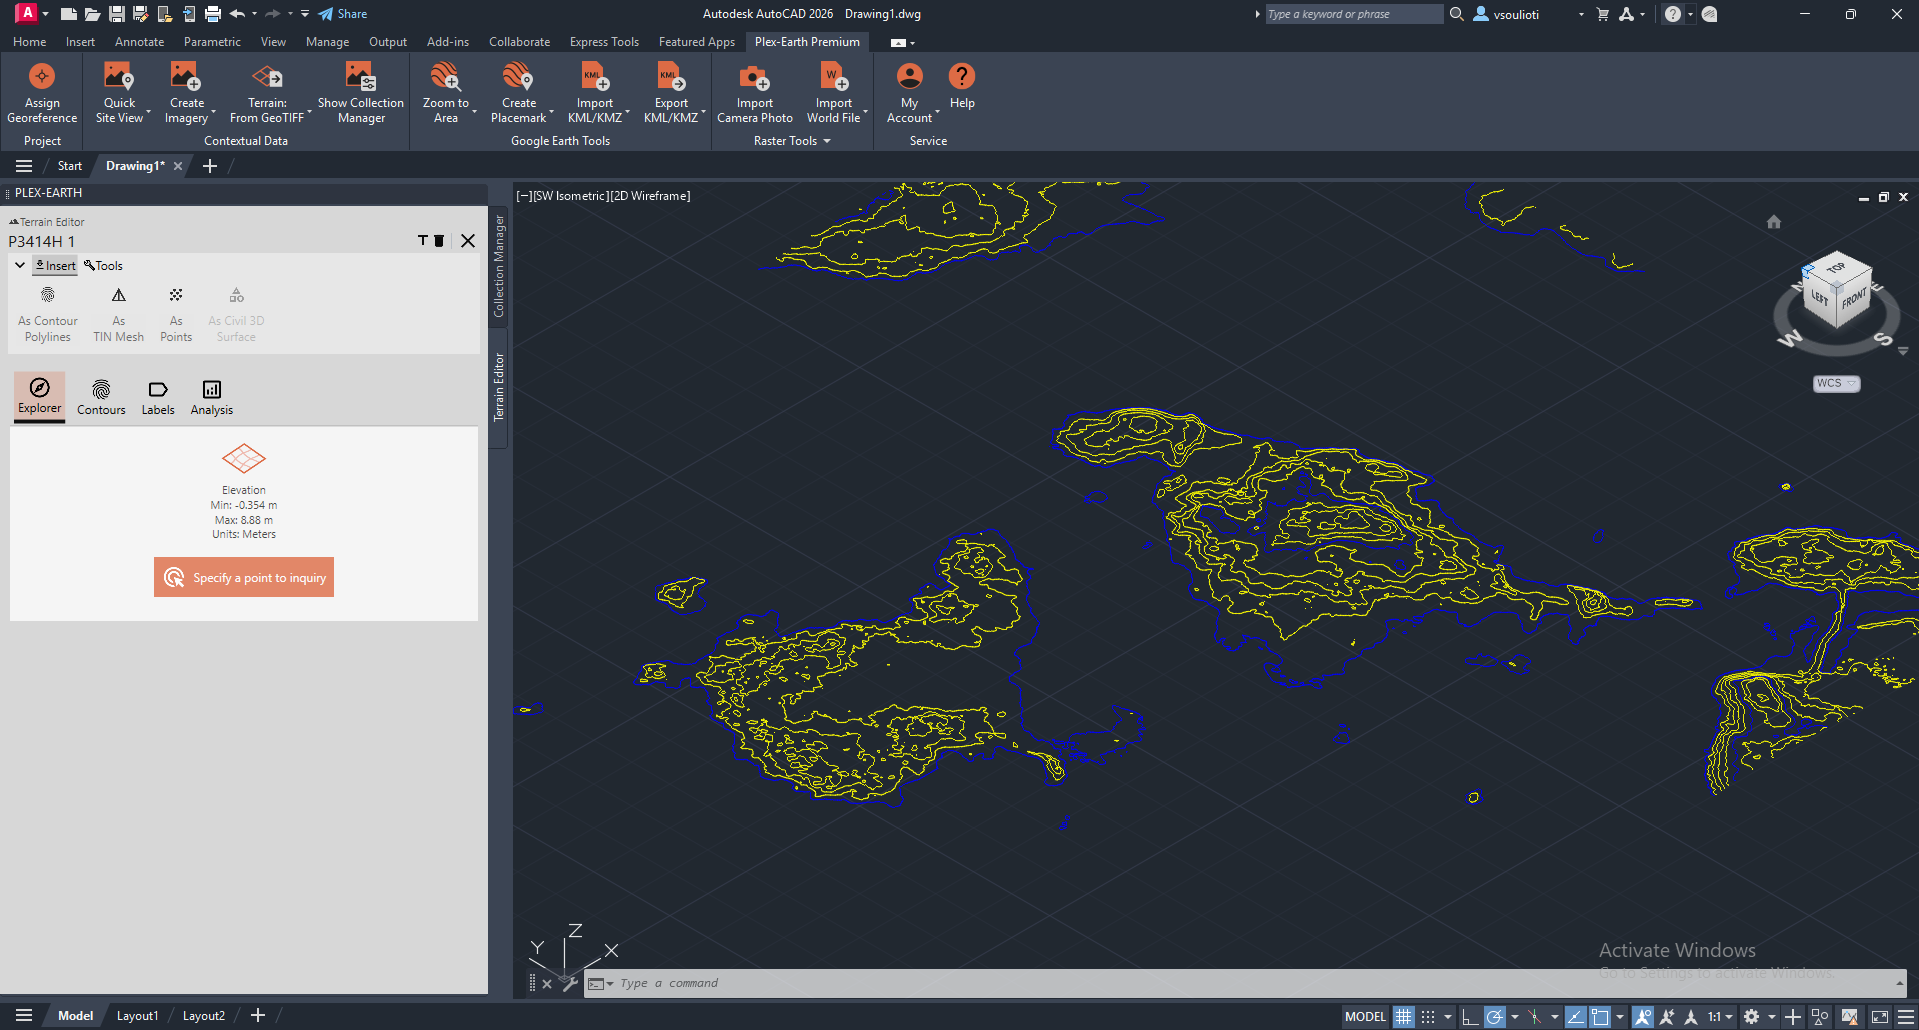Launch Import Camera Photo
The width and height of the screenshot is (1919, 1030).
tap(755, 93)
